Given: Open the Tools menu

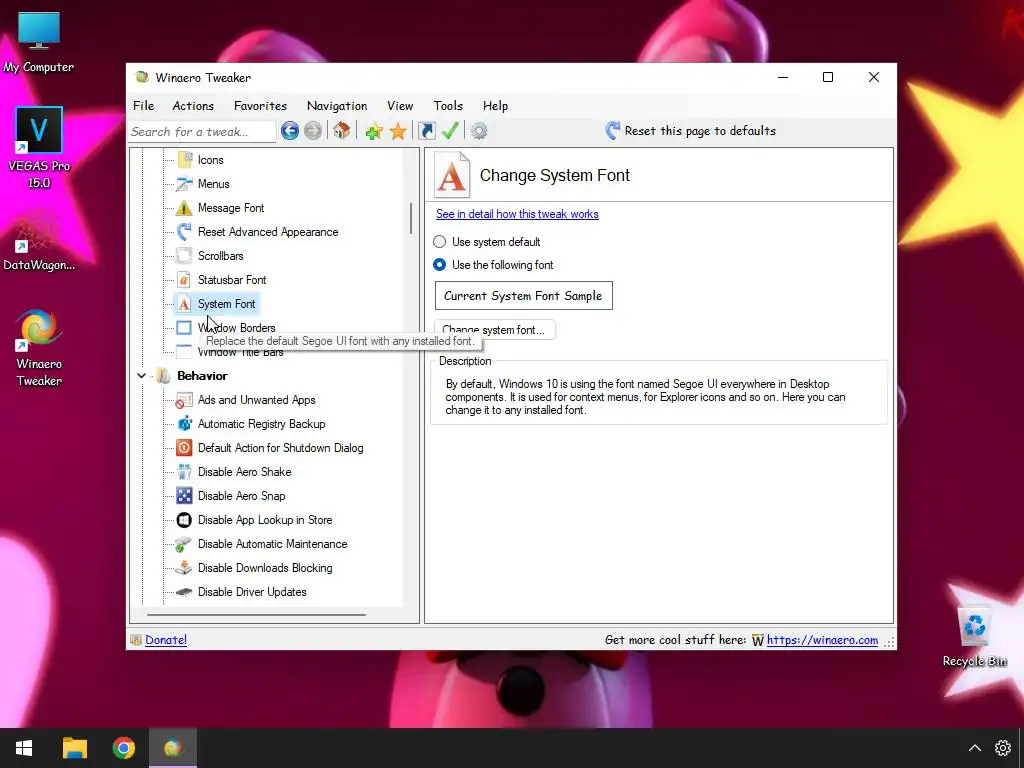Looking at the screenshot, I should [x=448, y=106].
